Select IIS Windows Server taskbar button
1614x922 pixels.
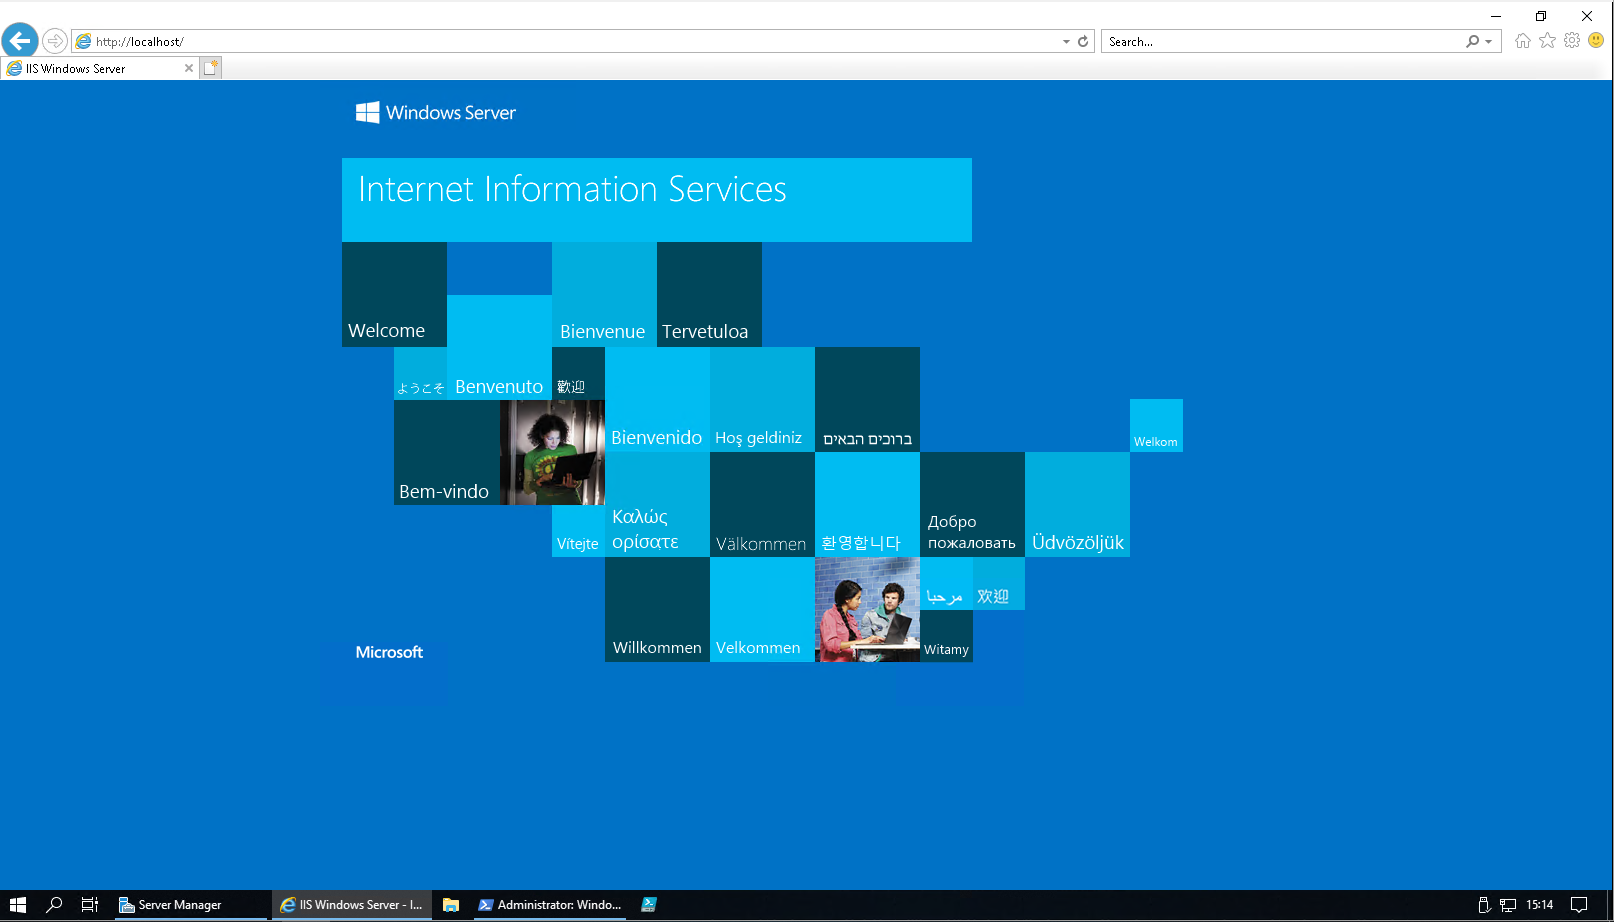[x=352, y=905]
